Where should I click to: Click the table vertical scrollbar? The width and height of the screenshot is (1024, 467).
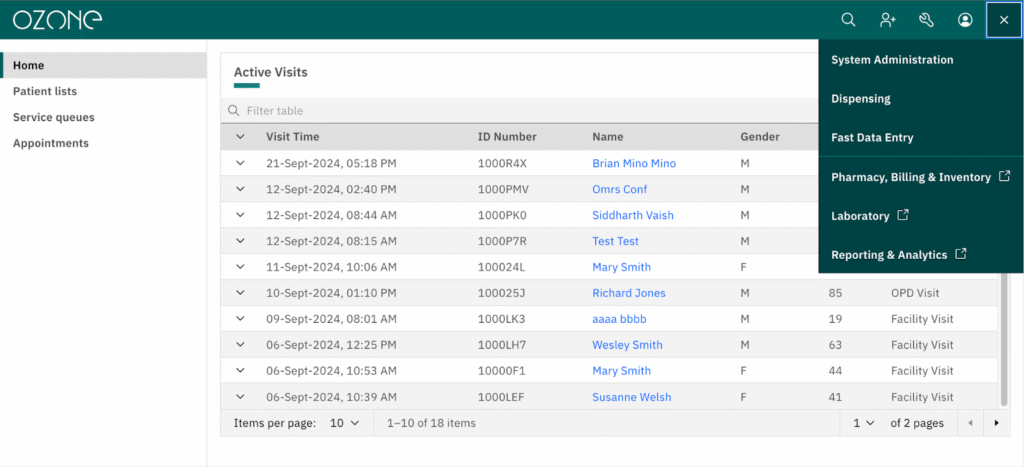tap(1004, 340)
